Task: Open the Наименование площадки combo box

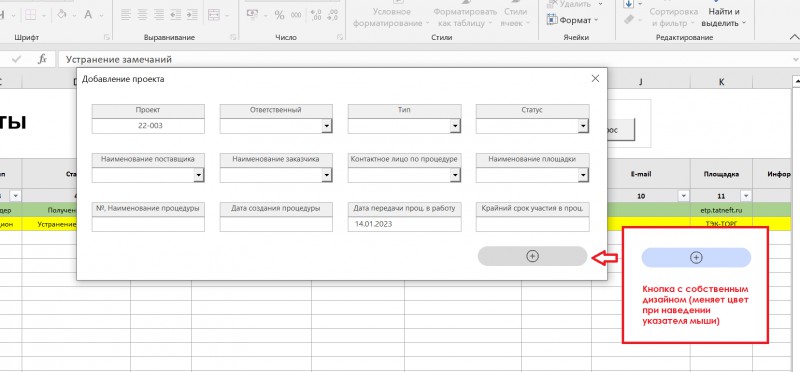Action: coord(584,175)
